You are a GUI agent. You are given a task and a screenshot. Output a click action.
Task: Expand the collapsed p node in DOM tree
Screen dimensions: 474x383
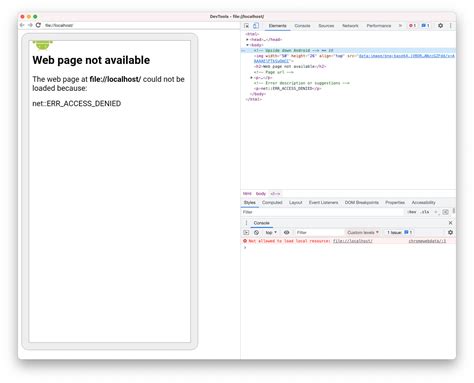[x=252, y=77]
